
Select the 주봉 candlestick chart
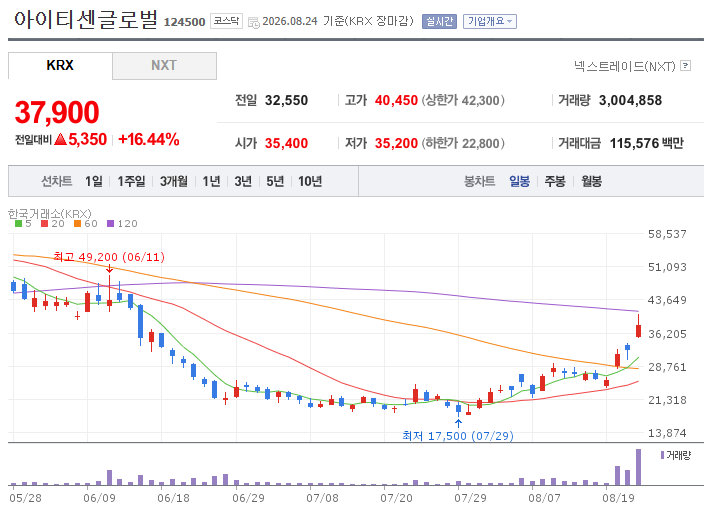coord(555,181)
